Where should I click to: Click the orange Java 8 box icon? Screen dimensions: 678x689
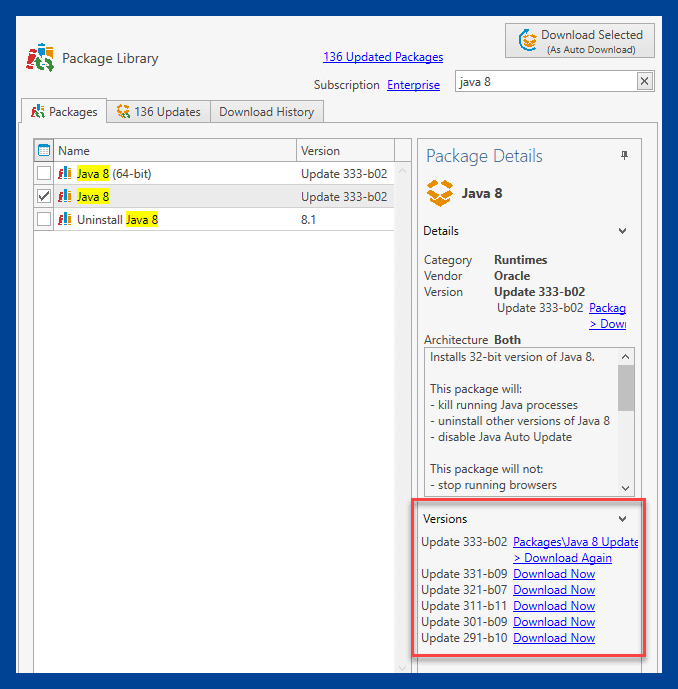point(439,193)
